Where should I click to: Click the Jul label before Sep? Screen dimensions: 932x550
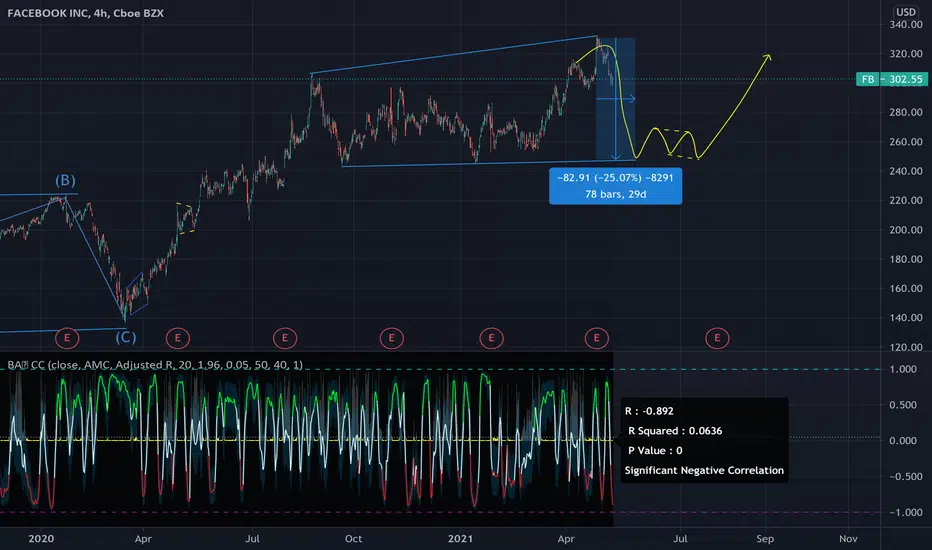(680, 539)
